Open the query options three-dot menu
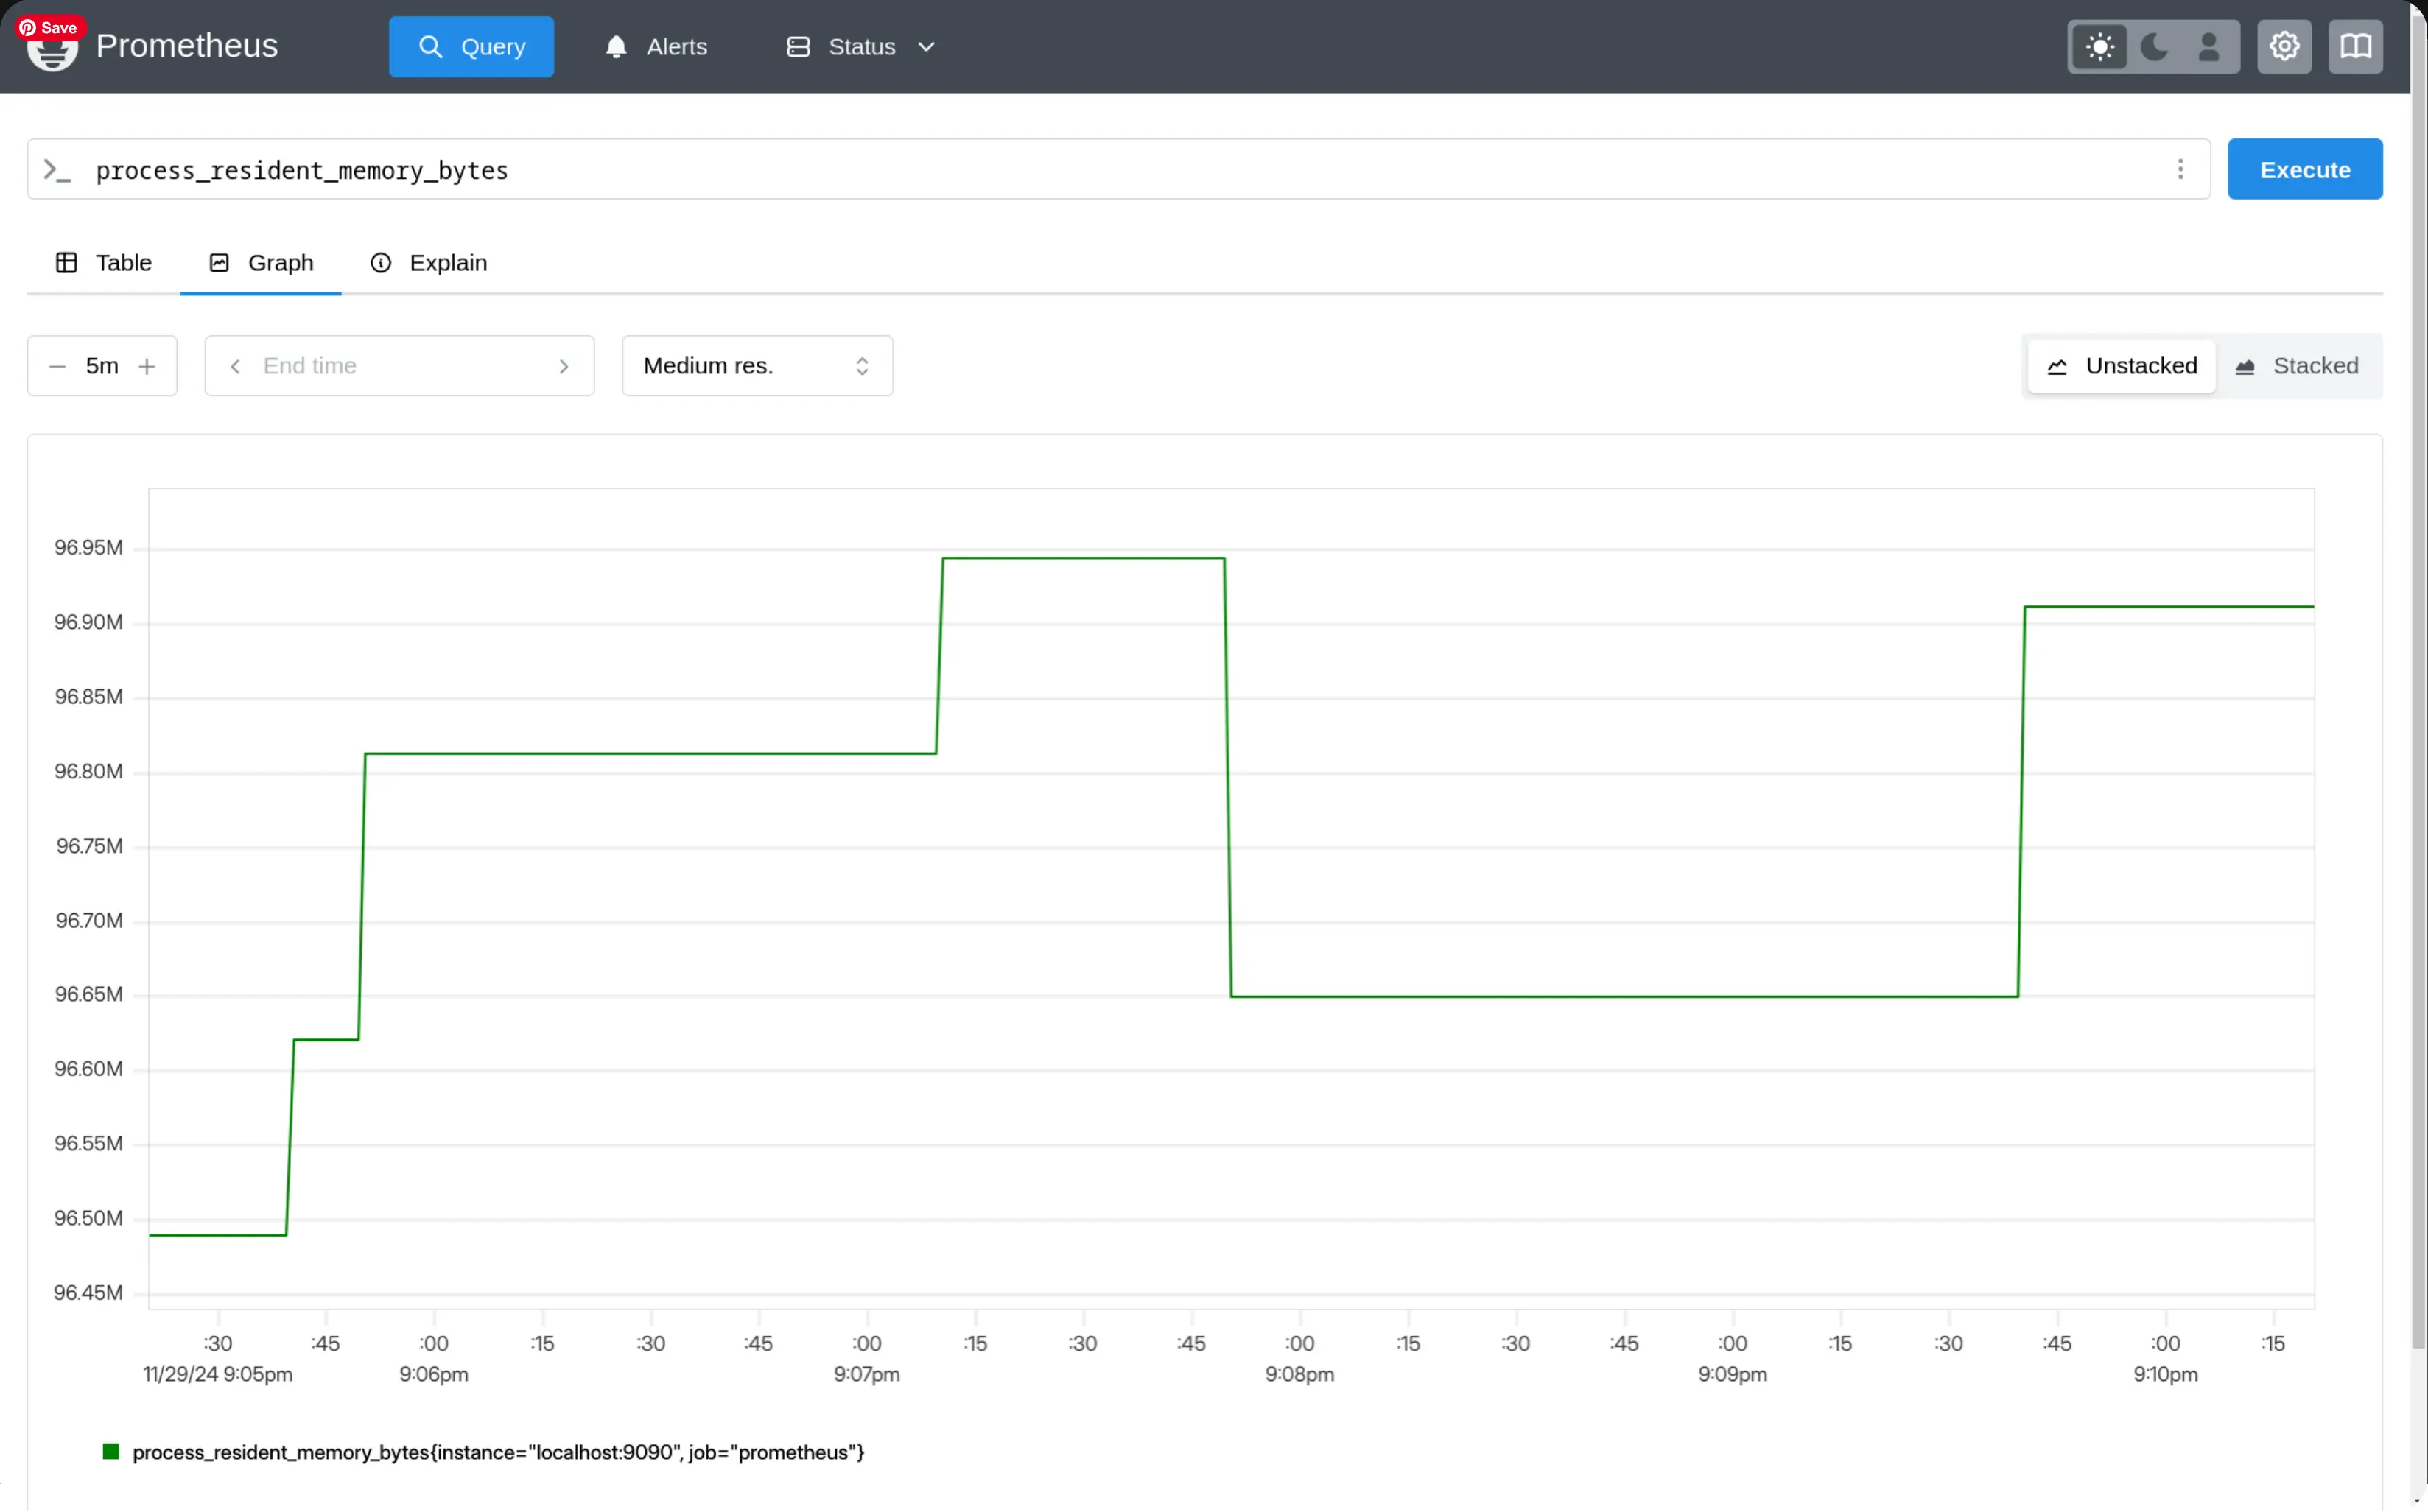2428x1512 pixels. (x=2181, y=170)
